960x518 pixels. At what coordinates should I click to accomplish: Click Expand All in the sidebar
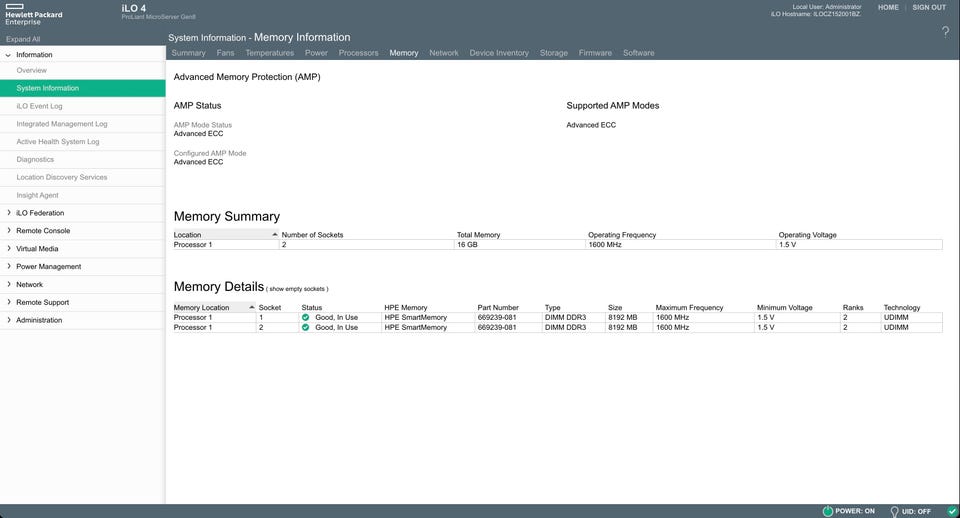23,39
